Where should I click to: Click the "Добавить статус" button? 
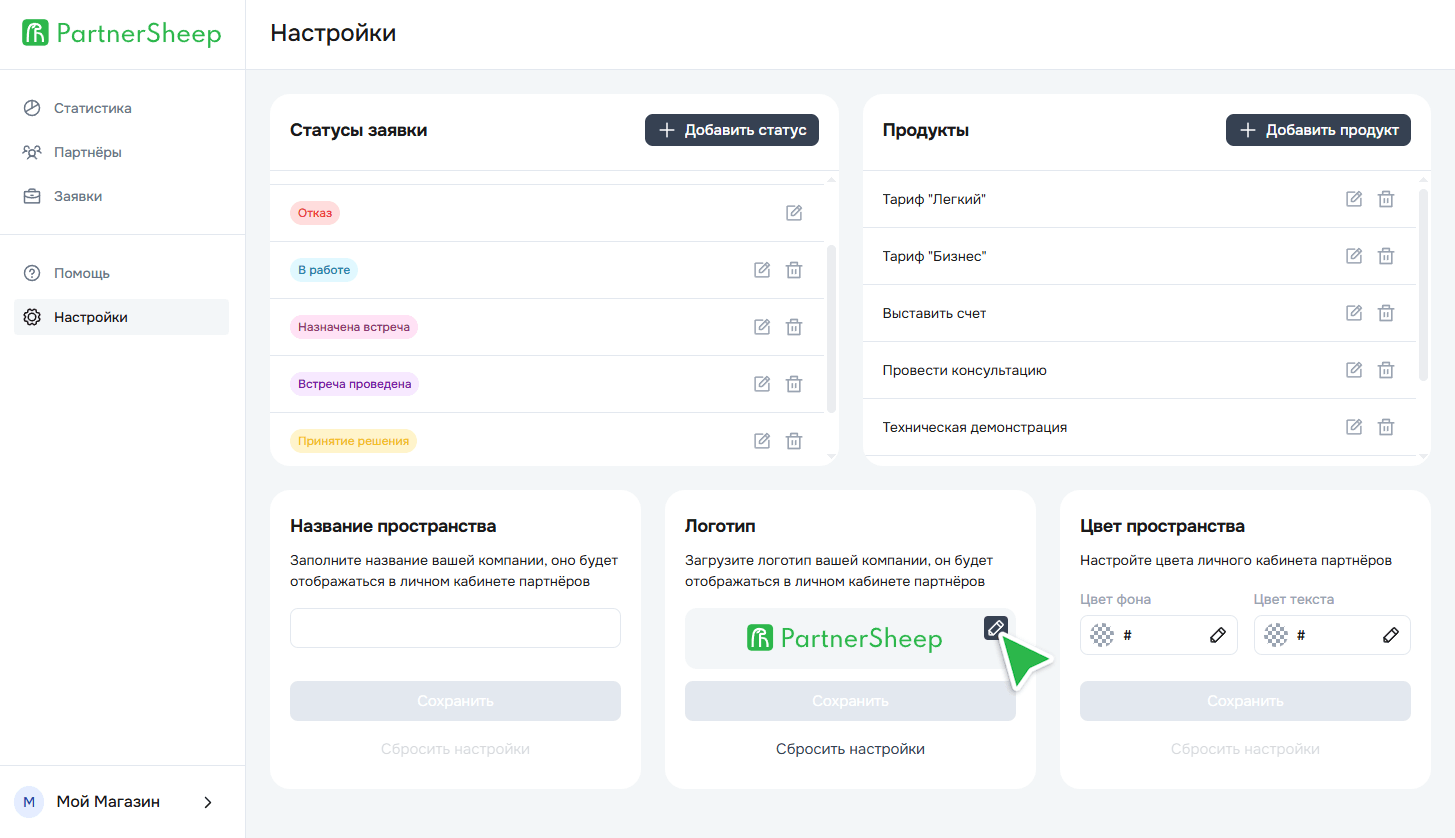(732, 130)
